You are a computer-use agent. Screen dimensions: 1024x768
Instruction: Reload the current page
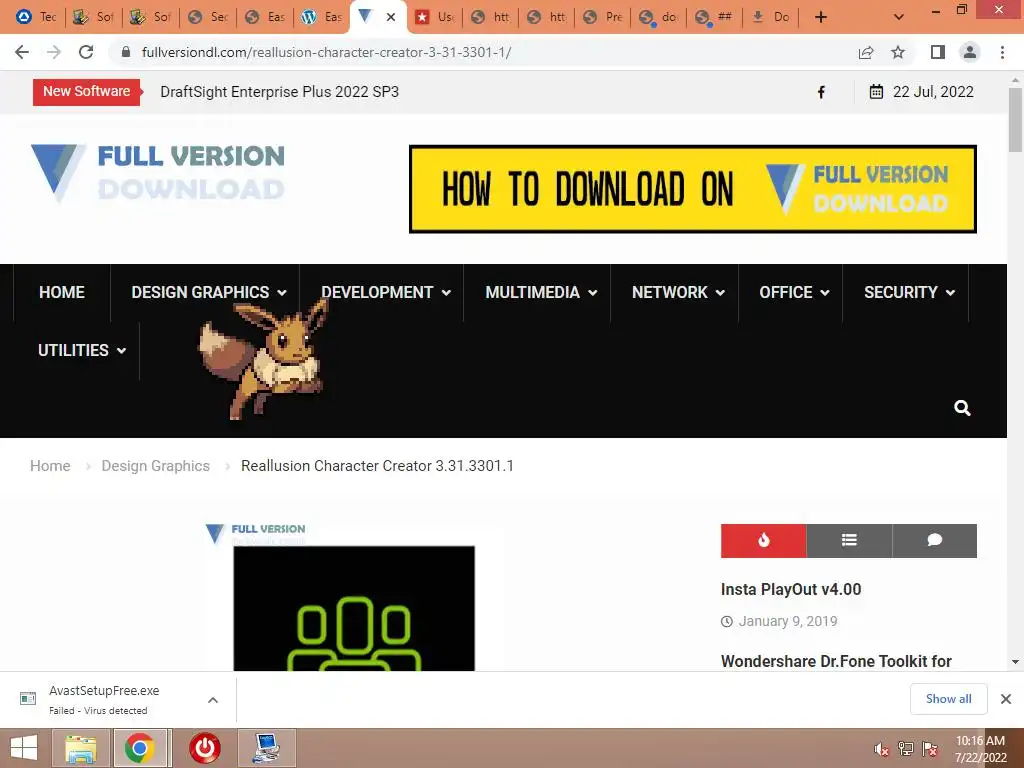pyautogui.click(x=86, y=52)
